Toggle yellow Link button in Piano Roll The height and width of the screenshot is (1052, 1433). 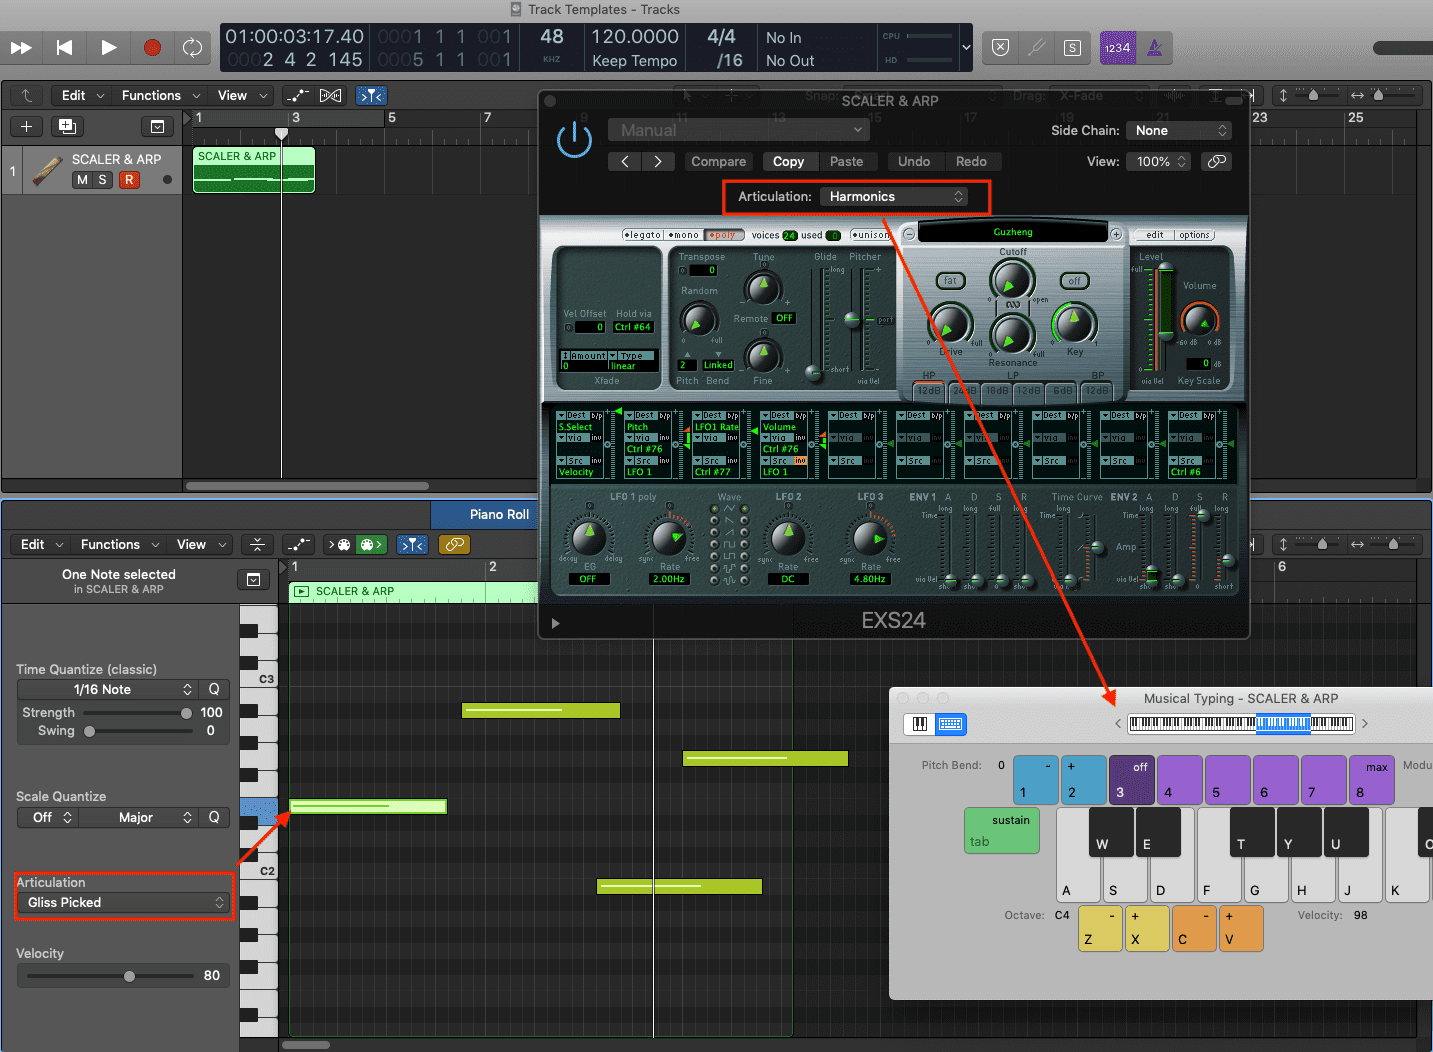coord(454,544)
